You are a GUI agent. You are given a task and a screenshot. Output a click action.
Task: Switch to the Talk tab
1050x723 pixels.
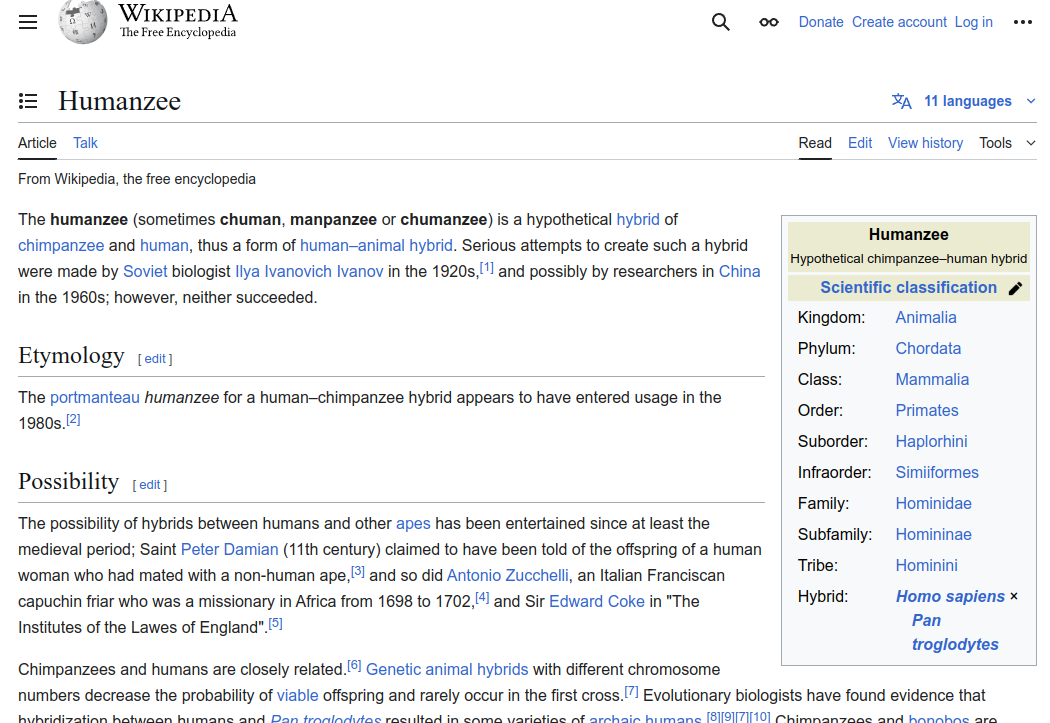pyautogui.click(x=85, y=143)
